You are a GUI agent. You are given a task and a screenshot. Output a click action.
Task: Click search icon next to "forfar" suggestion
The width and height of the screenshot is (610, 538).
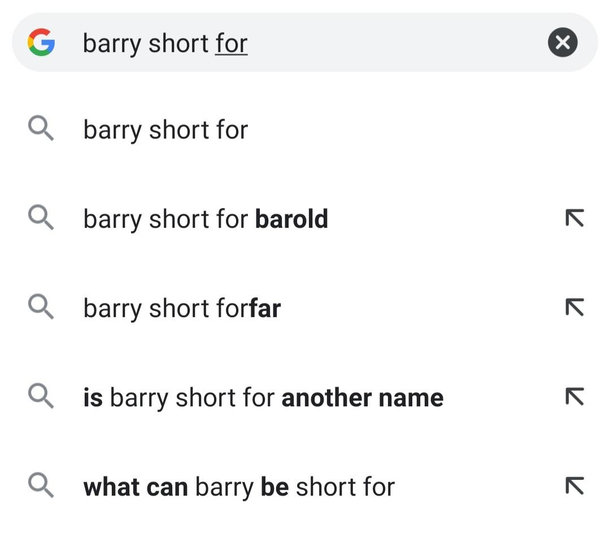click(41, 308)
